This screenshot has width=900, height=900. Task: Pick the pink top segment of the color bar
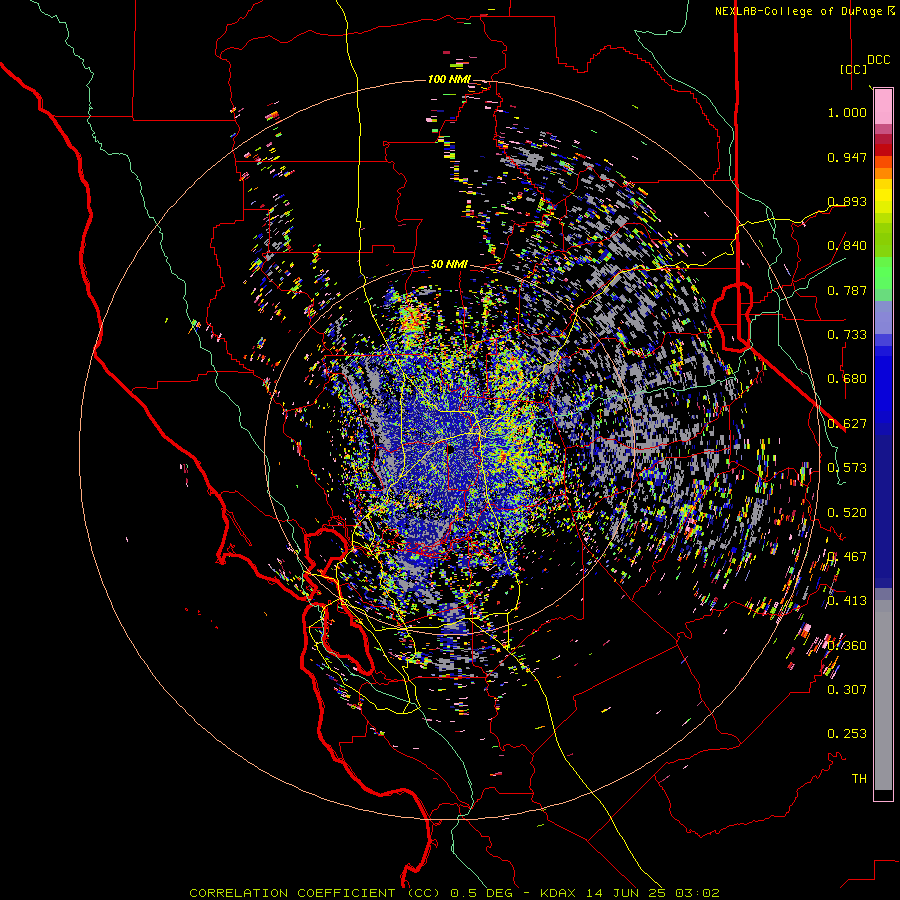(883, 107)
